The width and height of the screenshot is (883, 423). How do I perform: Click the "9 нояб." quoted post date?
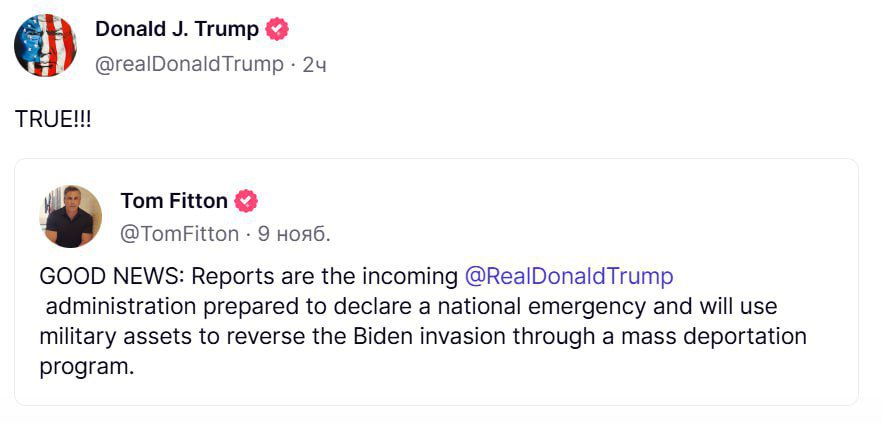click(x=294, y=234)
